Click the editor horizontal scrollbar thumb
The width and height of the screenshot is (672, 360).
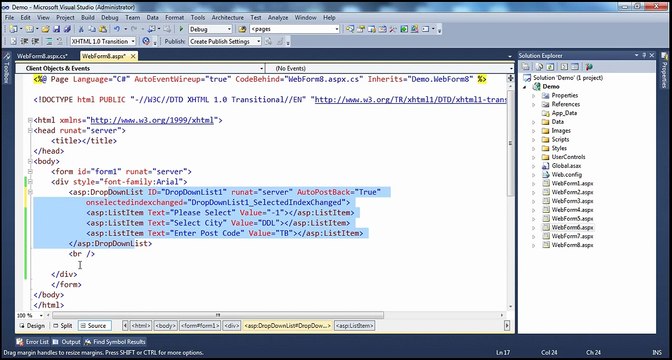(218, 315)
